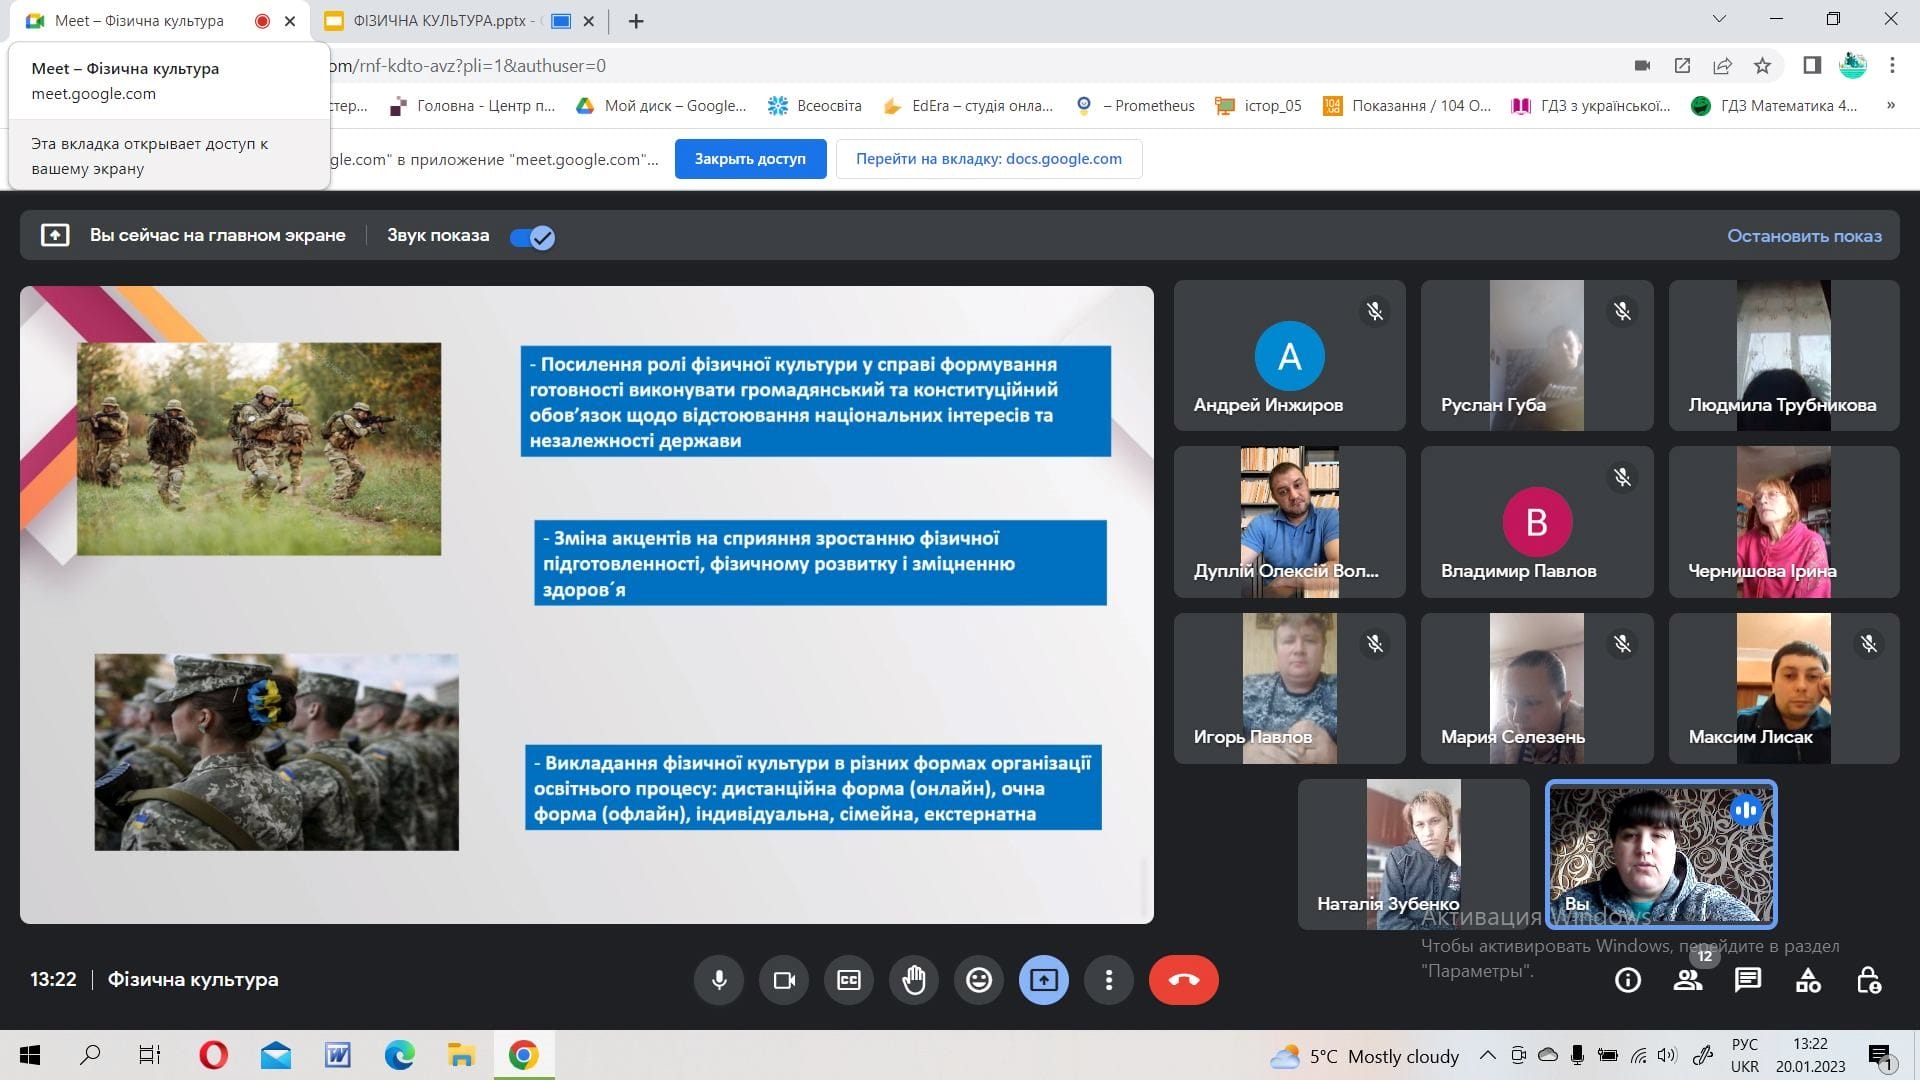
Task: Click your own video tile (Вы)
Action: tap(1661, 854)
